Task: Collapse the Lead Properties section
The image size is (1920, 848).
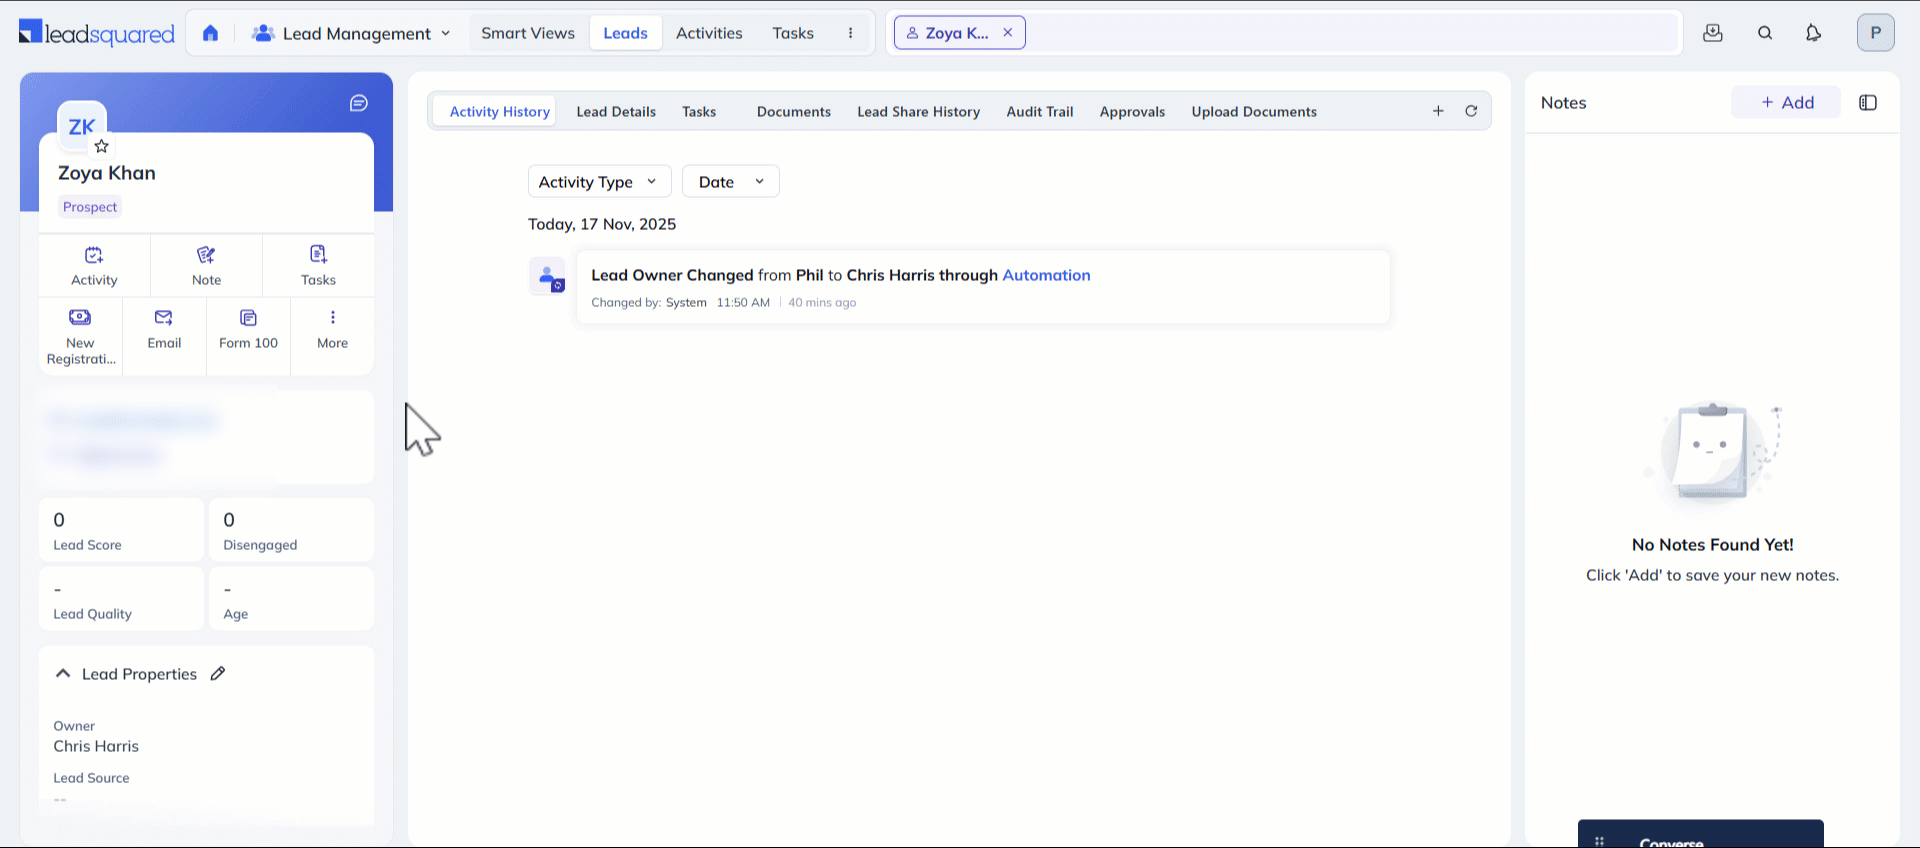Action: (x=63, y=673)
